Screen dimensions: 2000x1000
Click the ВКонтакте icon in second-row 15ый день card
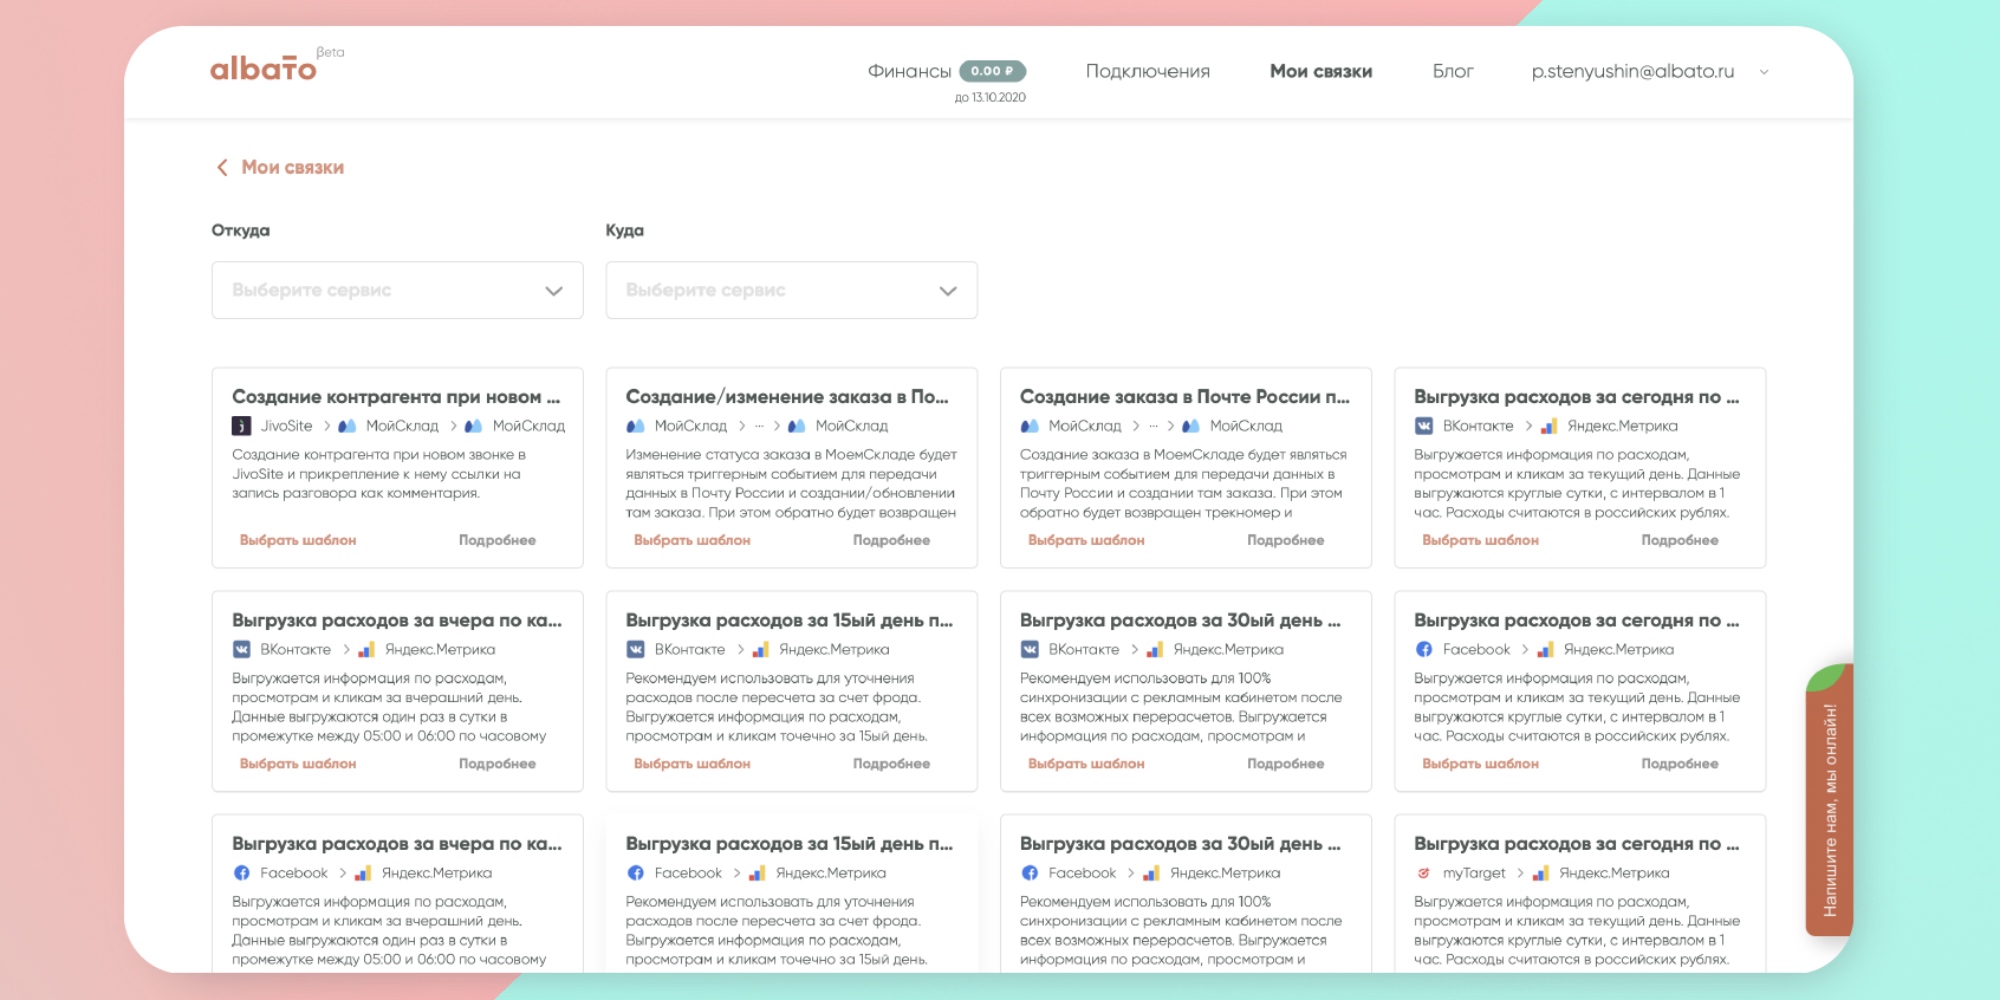[635, 650]
